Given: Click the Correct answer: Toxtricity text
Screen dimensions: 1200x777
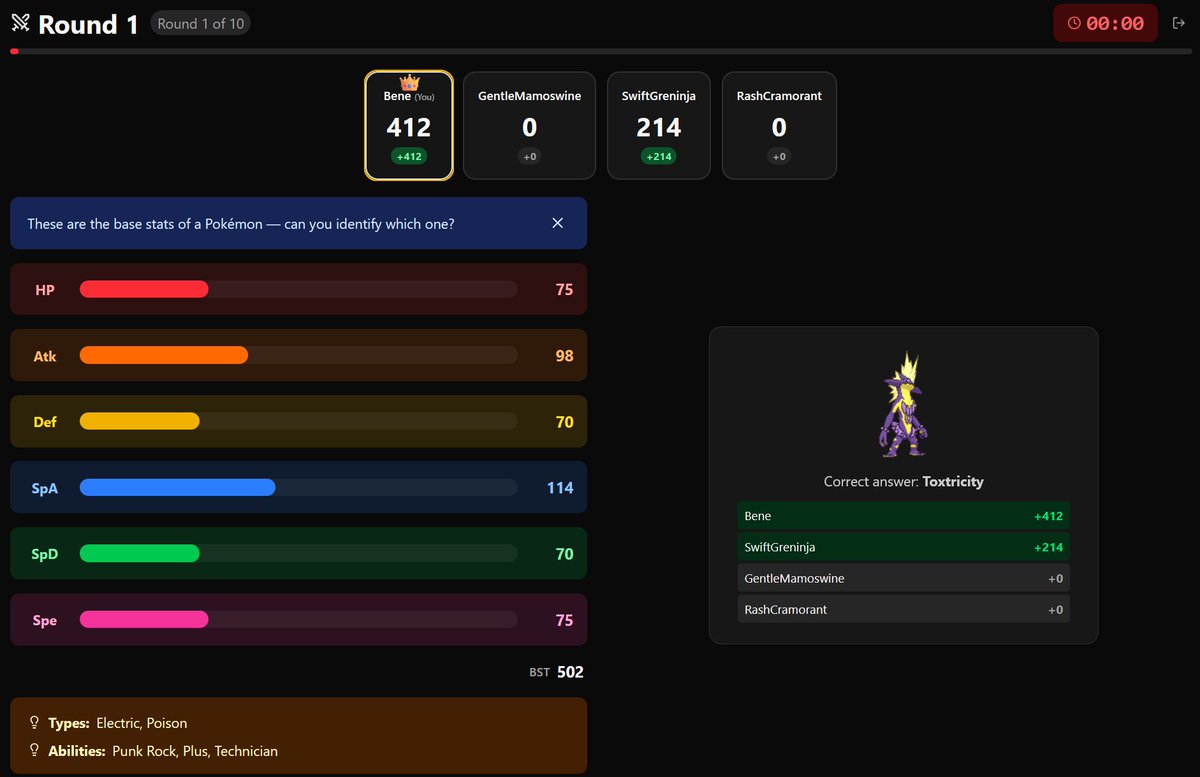Looking at the screenshot, I should [x=903, y=481].
